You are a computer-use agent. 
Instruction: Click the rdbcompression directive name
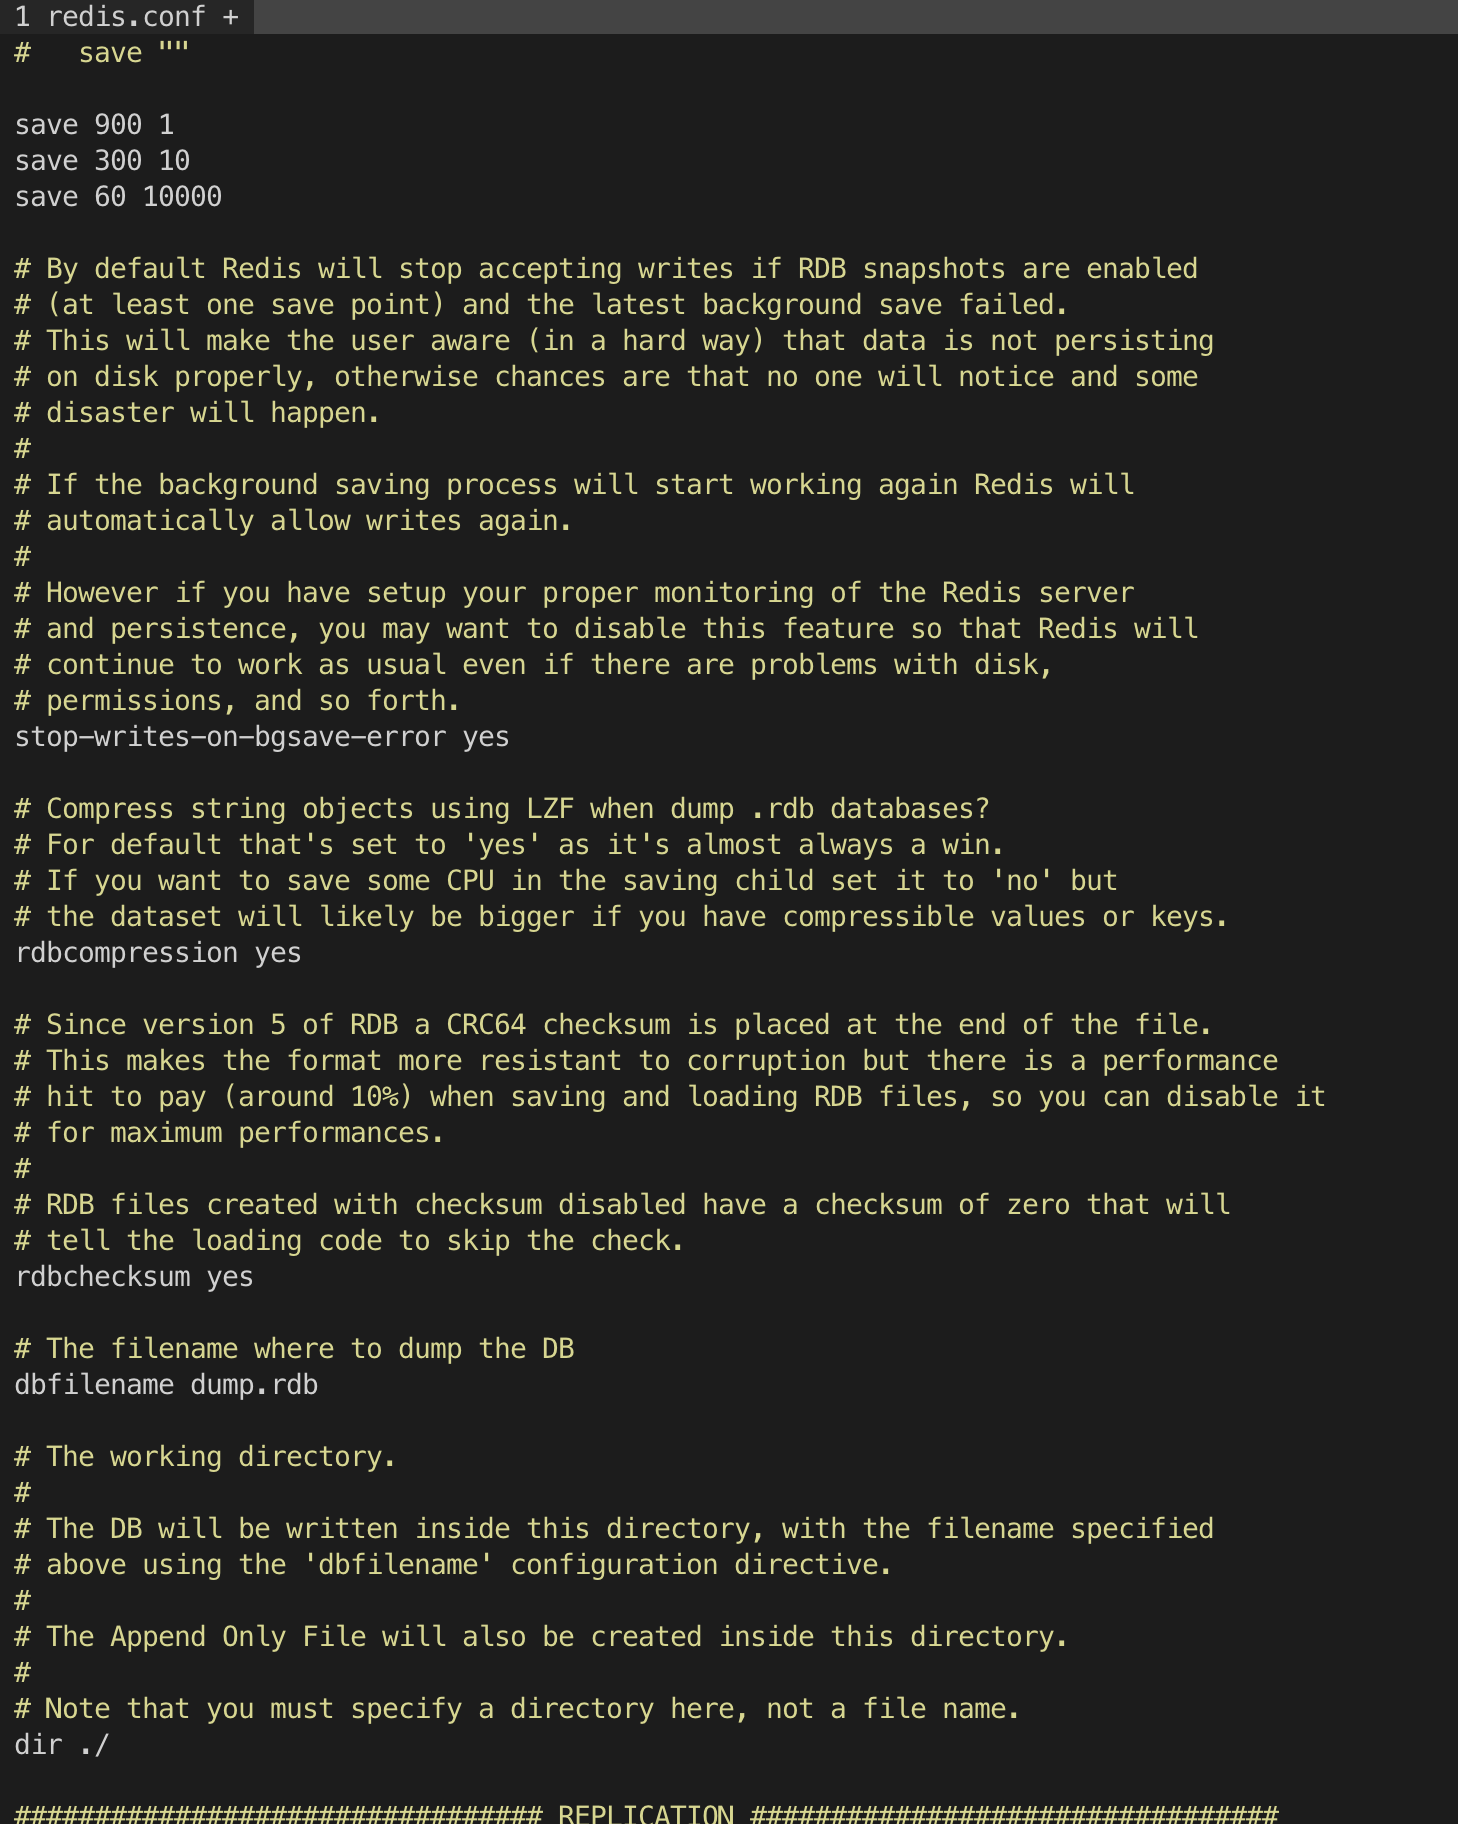(x=126, y=953)
